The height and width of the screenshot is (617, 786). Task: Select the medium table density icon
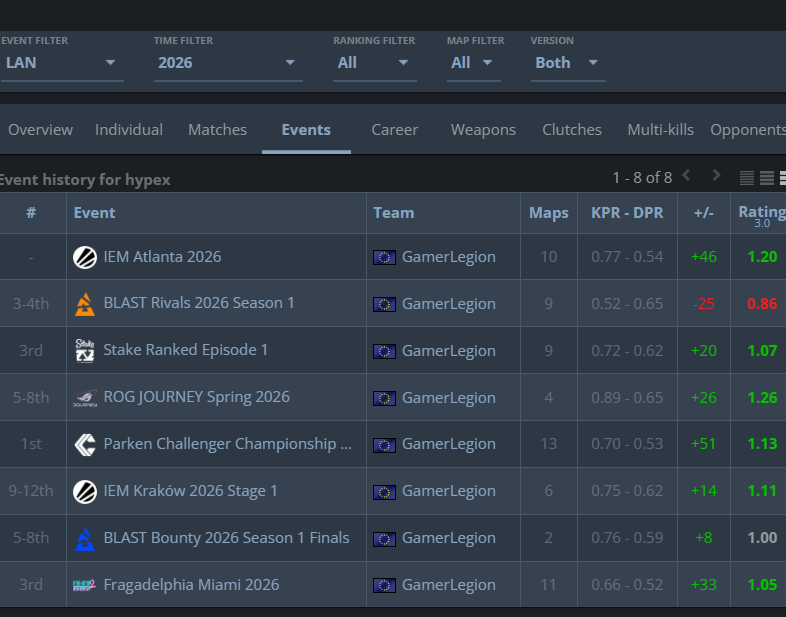[767, 178]
